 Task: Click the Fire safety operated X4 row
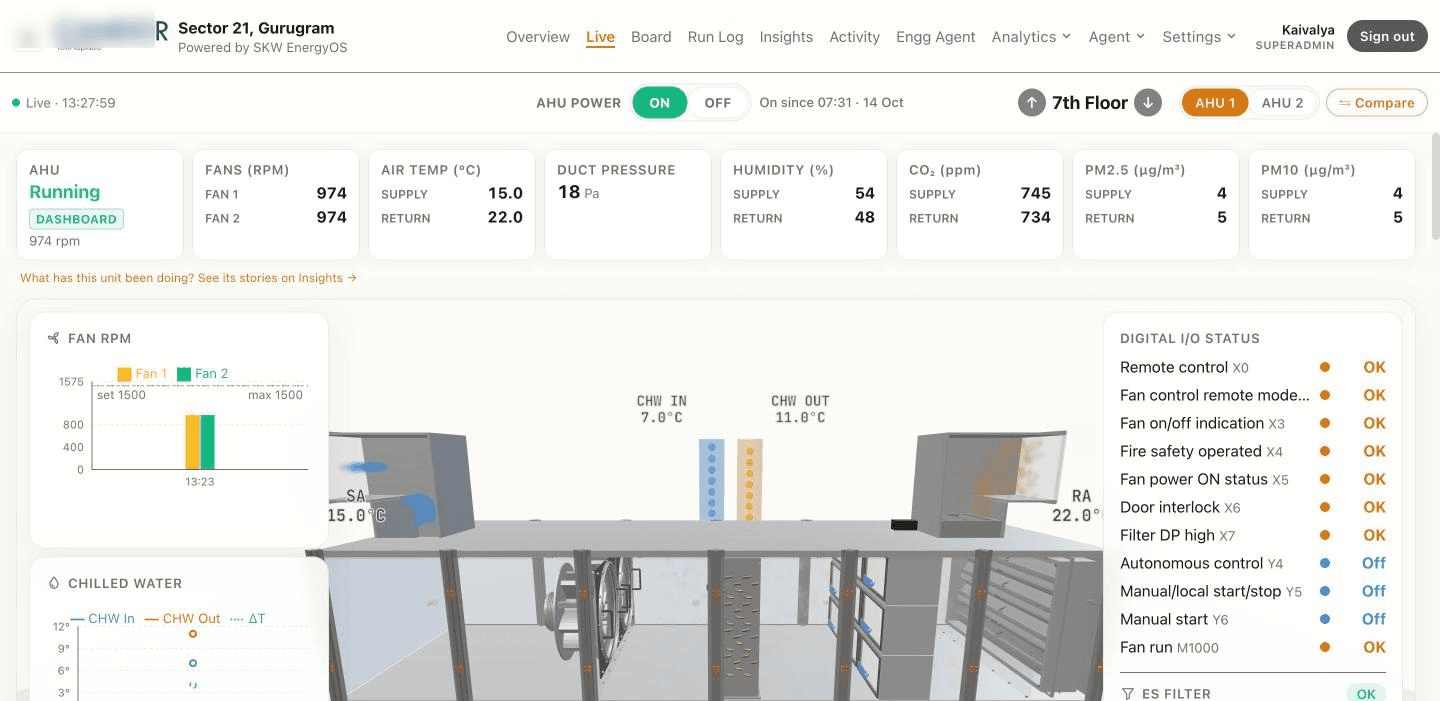[x=1253, y=451]
